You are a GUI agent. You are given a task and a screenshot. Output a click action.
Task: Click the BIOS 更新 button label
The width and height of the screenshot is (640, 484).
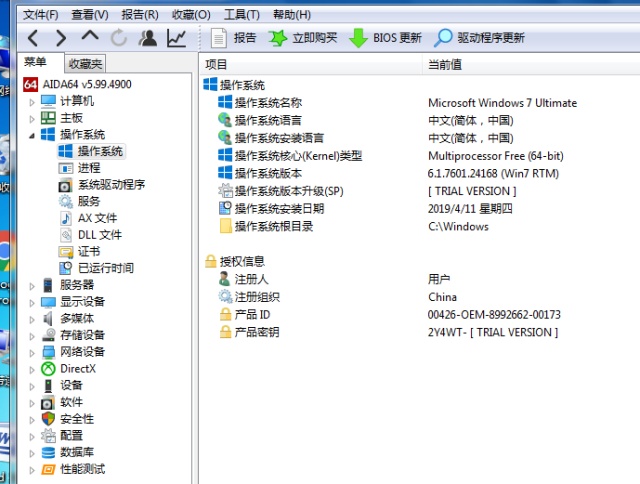click(x=397, y=38)
